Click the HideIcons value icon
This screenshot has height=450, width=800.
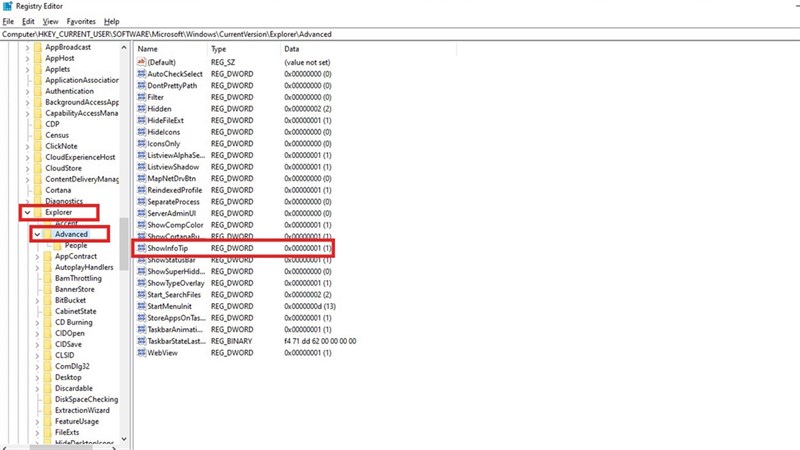[141, 132]
